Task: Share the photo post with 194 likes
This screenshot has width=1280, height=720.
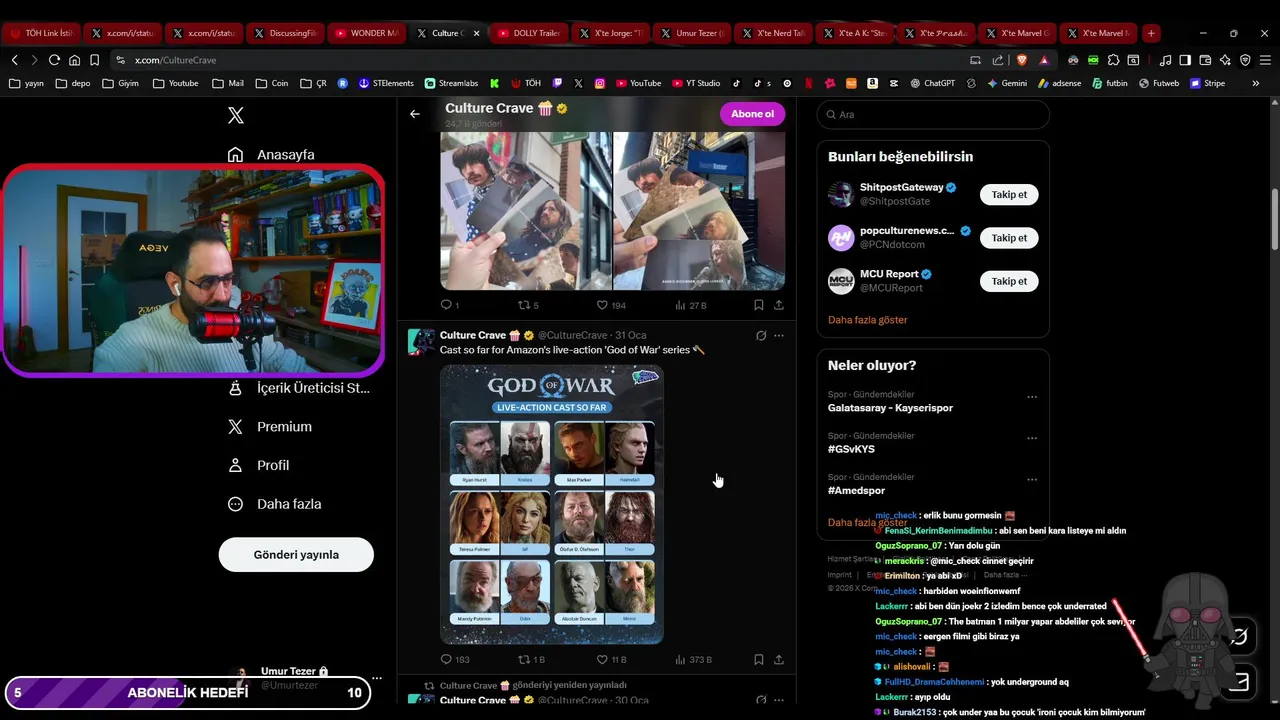Action: [779, 305]
